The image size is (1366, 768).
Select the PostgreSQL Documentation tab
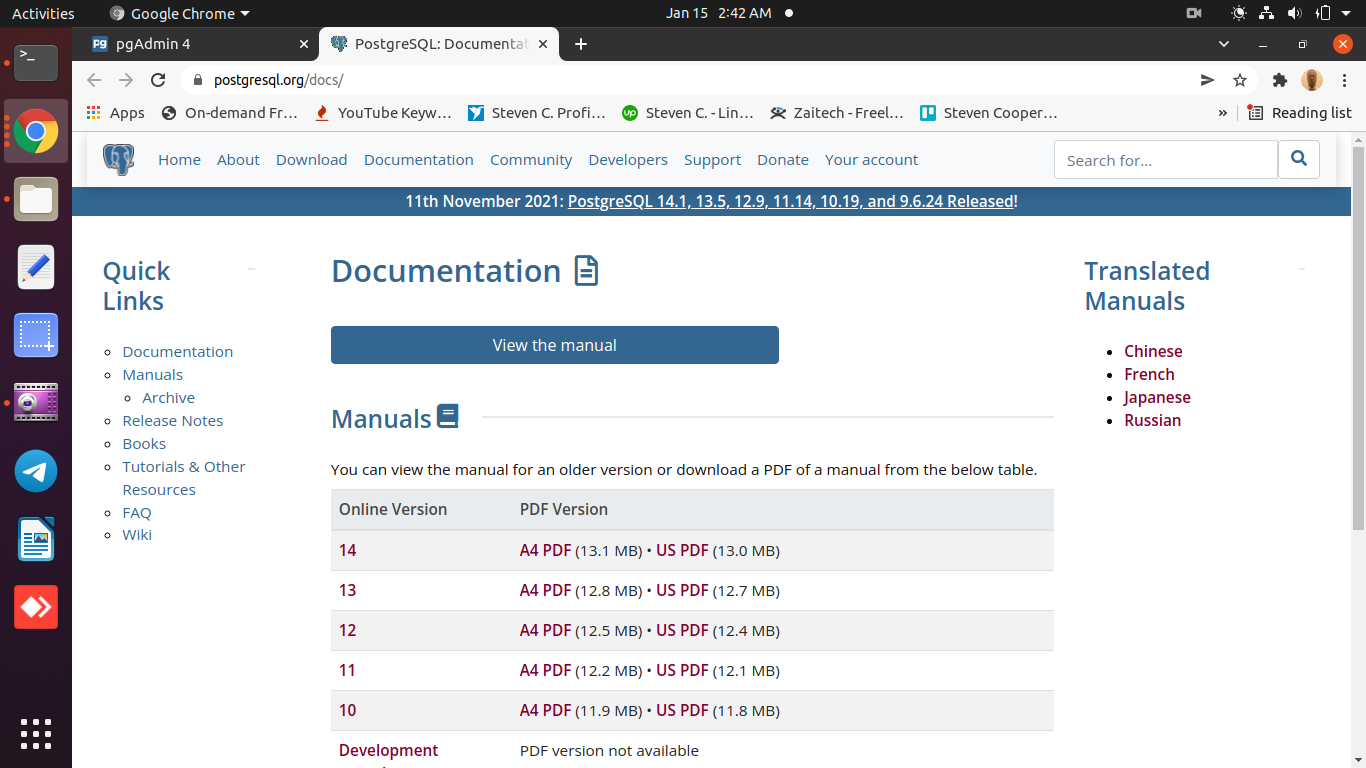(x=439, y=44)
